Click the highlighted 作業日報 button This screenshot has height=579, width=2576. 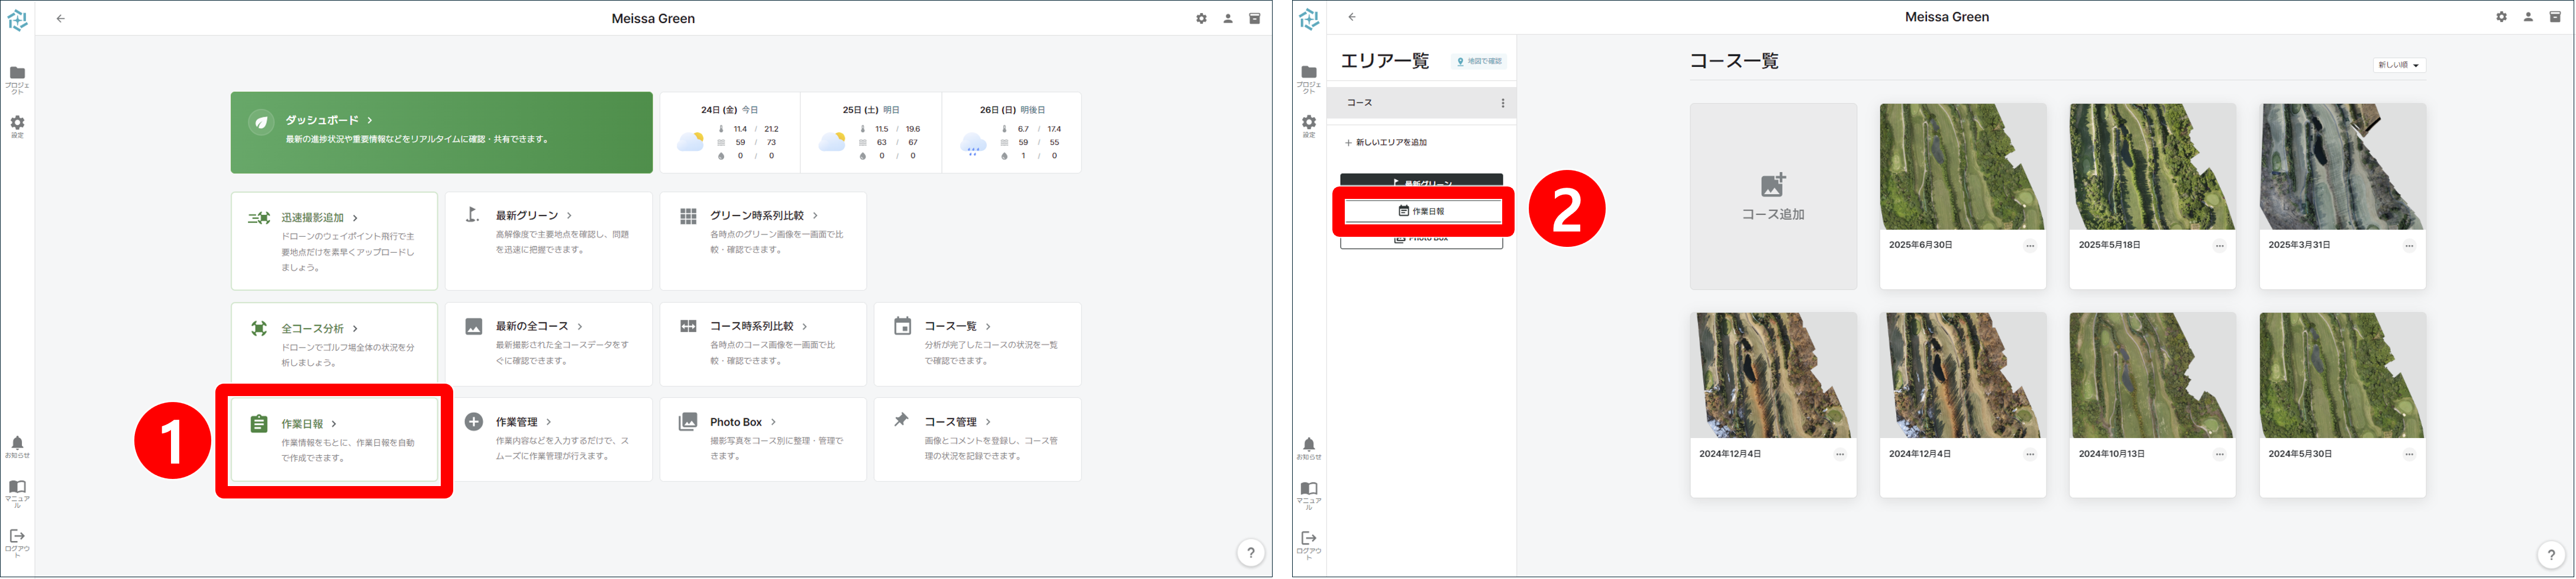[x=1422, y=211]
